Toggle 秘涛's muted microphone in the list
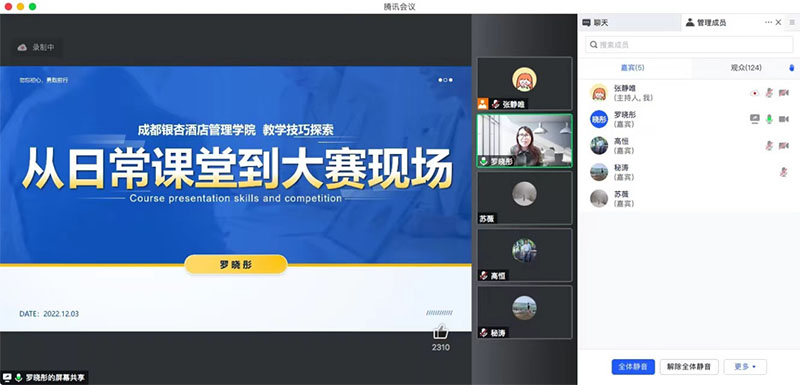800x385 pixels. (x=784, y=172)
